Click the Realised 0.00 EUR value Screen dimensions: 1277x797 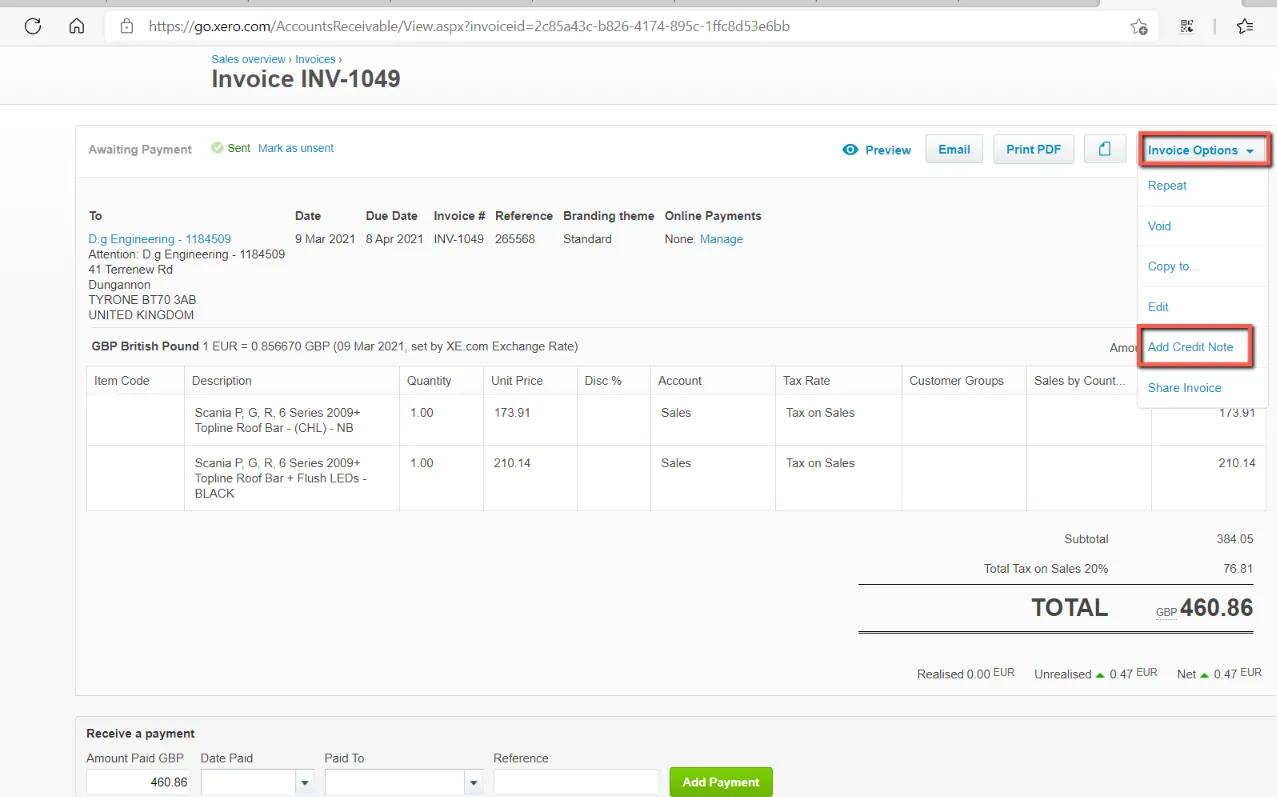tap(990, 673)
